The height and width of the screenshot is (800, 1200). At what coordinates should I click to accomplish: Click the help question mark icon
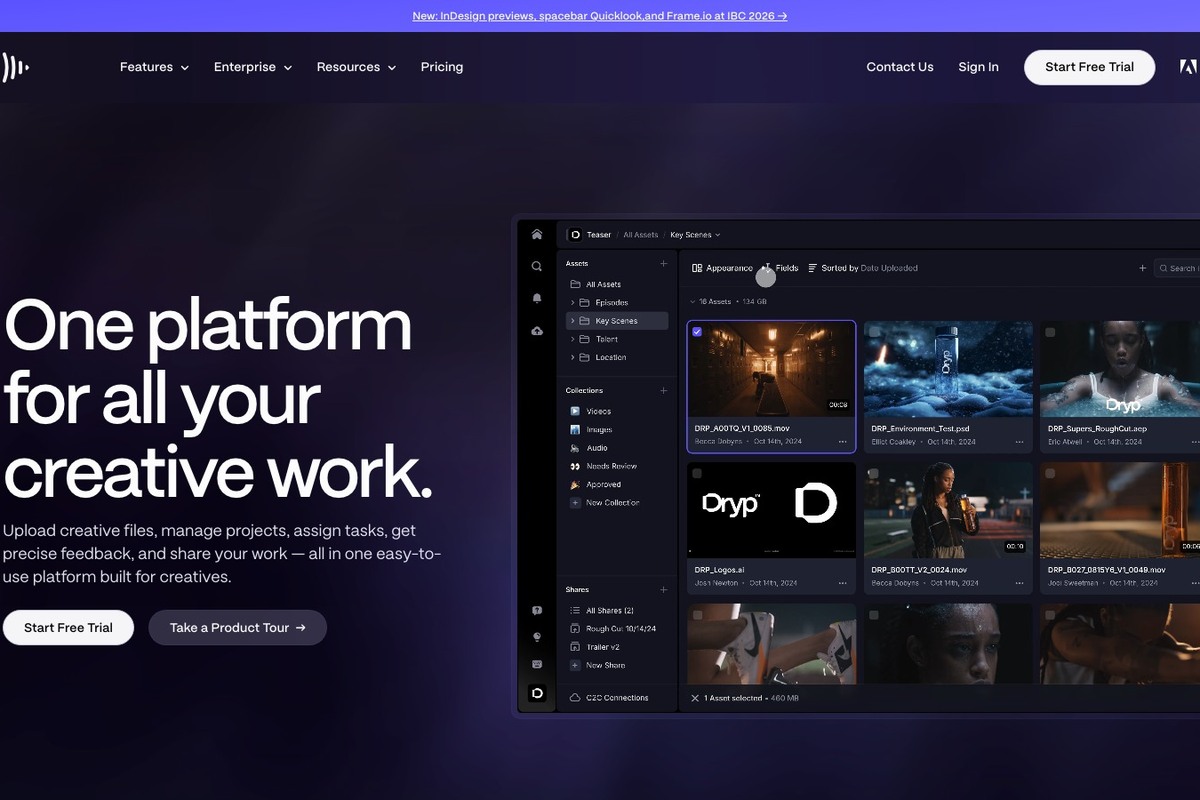[x=537, y=610]
